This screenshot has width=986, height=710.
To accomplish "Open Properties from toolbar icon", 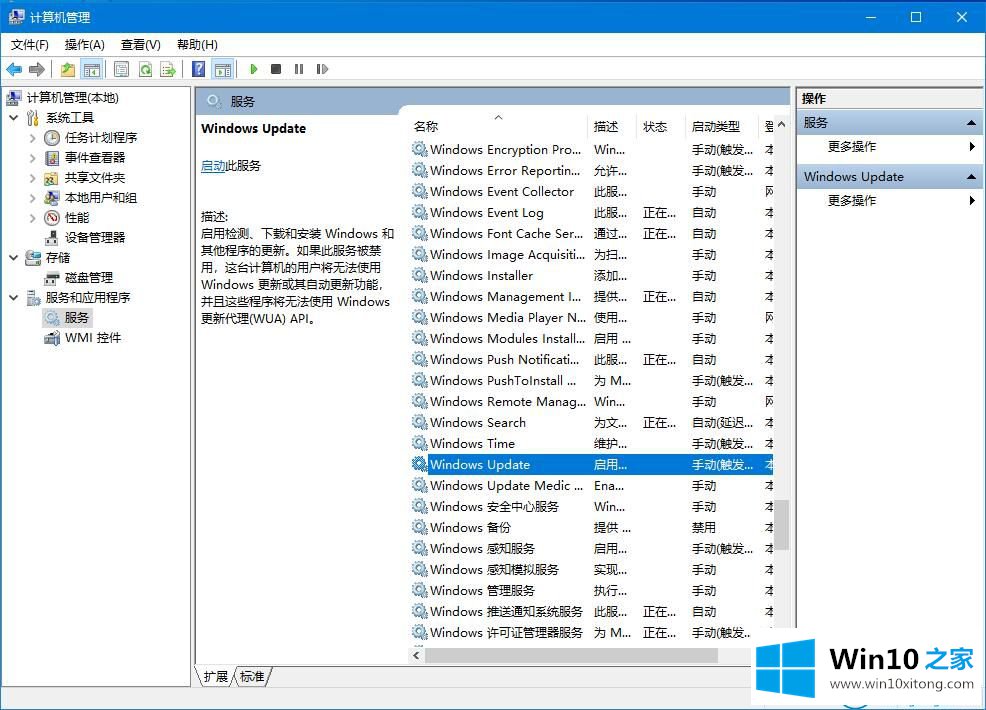I will click(x=121, y=69).
